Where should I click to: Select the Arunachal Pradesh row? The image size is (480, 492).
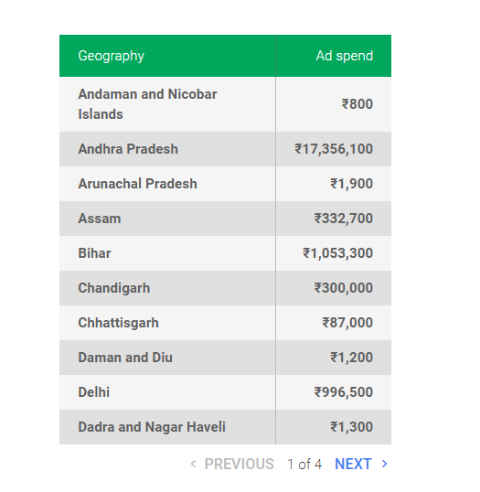[225, 184]
